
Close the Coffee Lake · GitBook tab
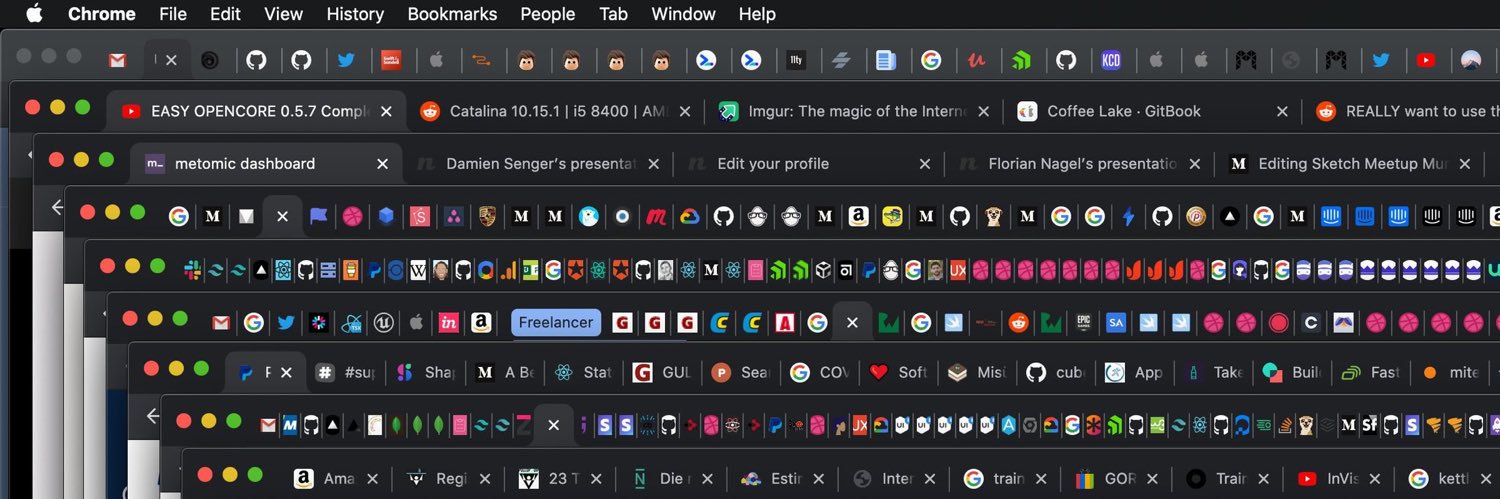coord(1282,111)
